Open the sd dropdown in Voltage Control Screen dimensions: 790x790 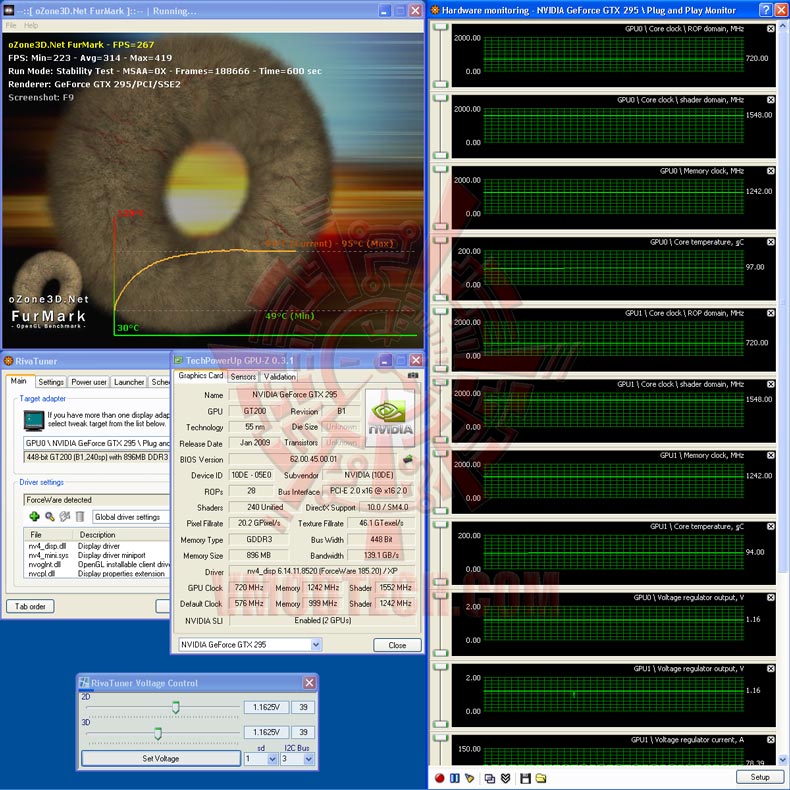(272, 759)
